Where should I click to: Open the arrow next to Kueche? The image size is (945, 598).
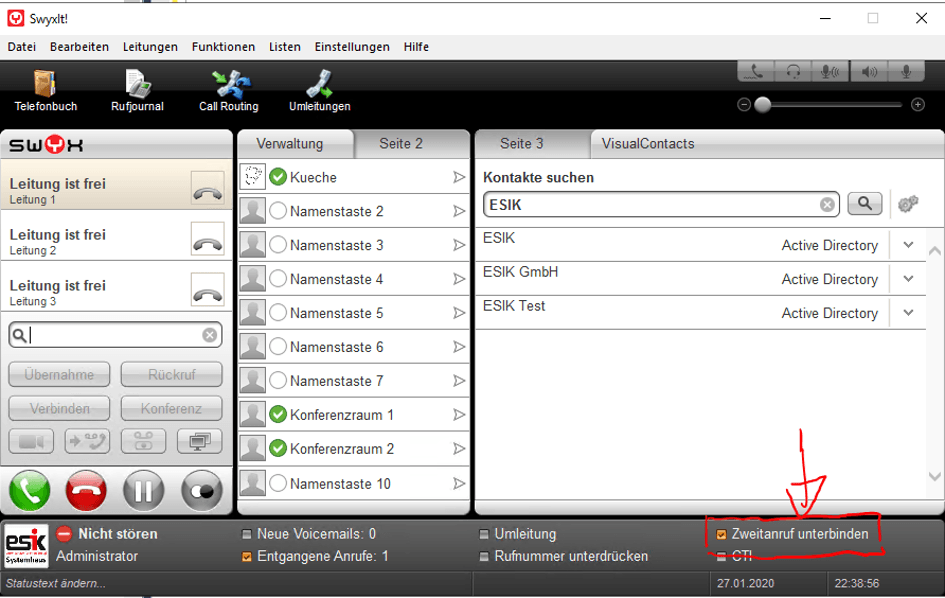(x=459, y=177)
